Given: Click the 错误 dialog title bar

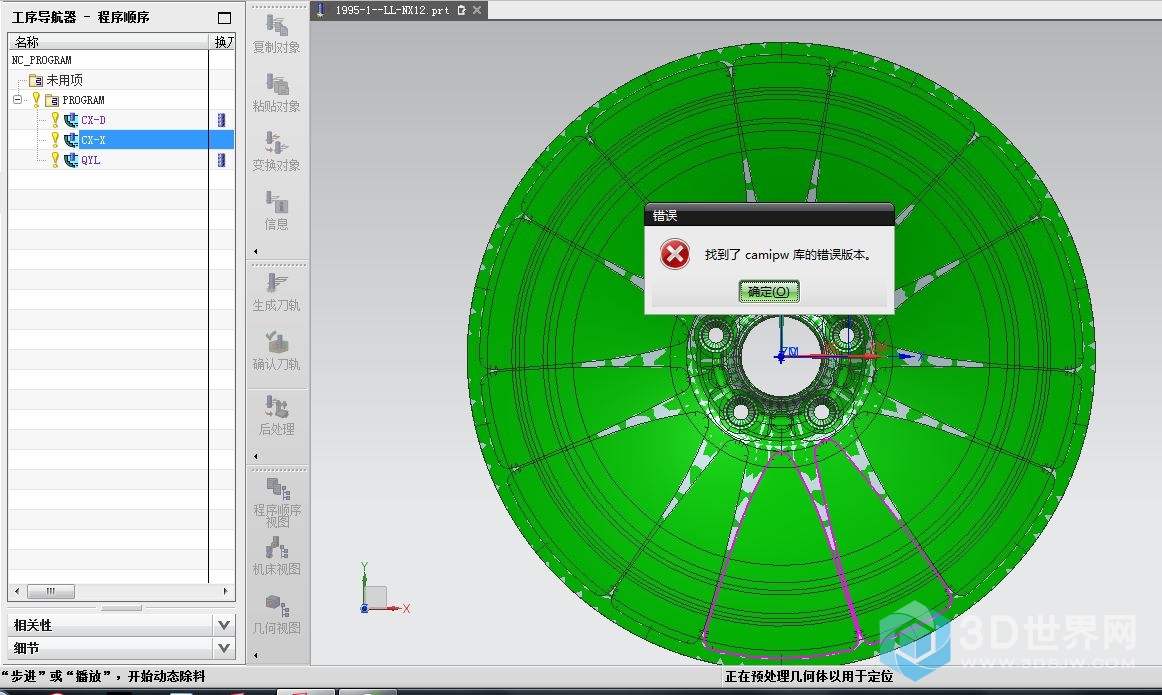Looking at the screenshot, I should point(769,215).
